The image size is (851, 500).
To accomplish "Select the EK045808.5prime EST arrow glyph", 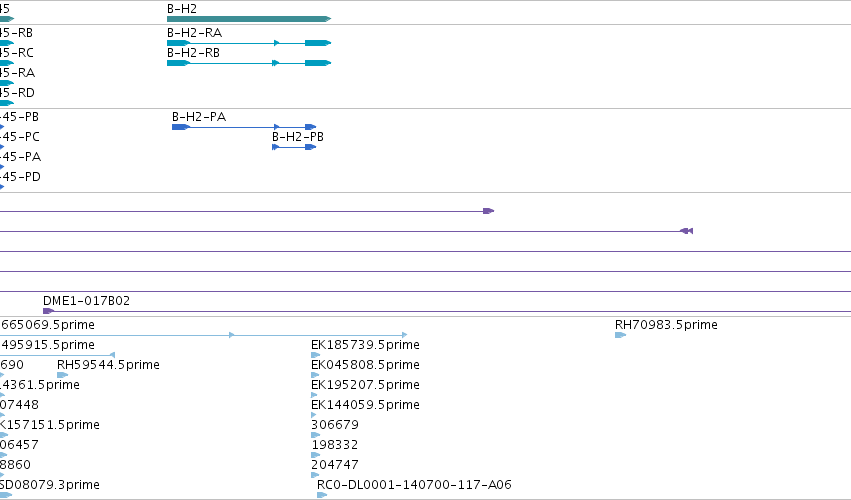I will point(315,375).
